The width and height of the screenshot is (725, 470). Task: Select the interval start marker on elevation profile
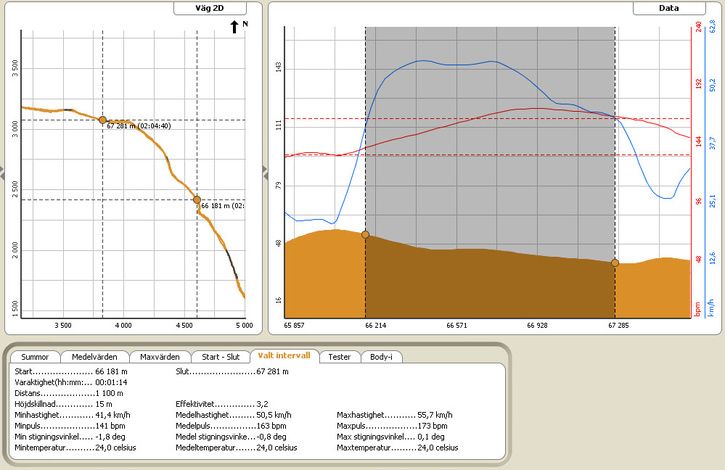365,235
